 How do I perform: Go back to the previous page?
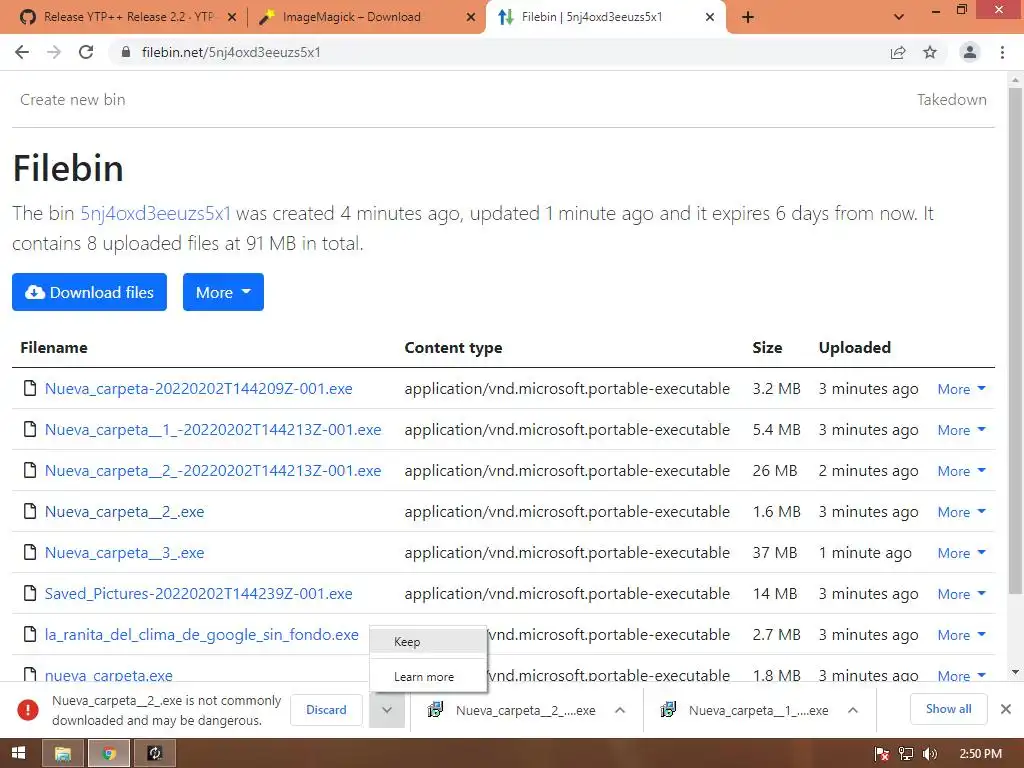click(22, 52)
